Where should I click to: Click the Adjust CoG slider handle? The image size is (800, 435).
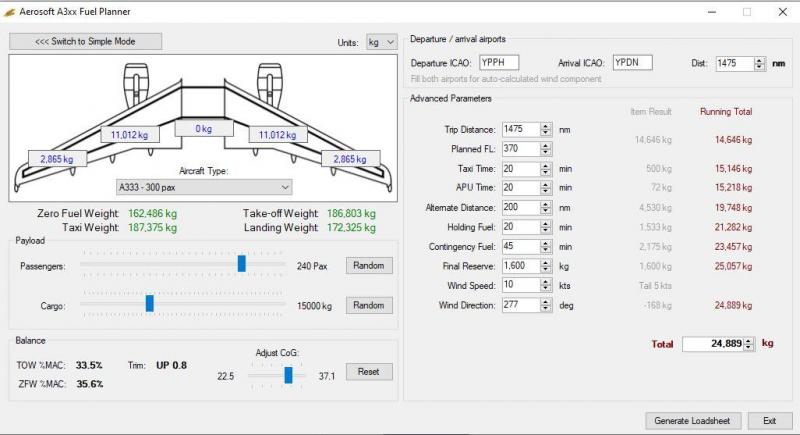288,375
